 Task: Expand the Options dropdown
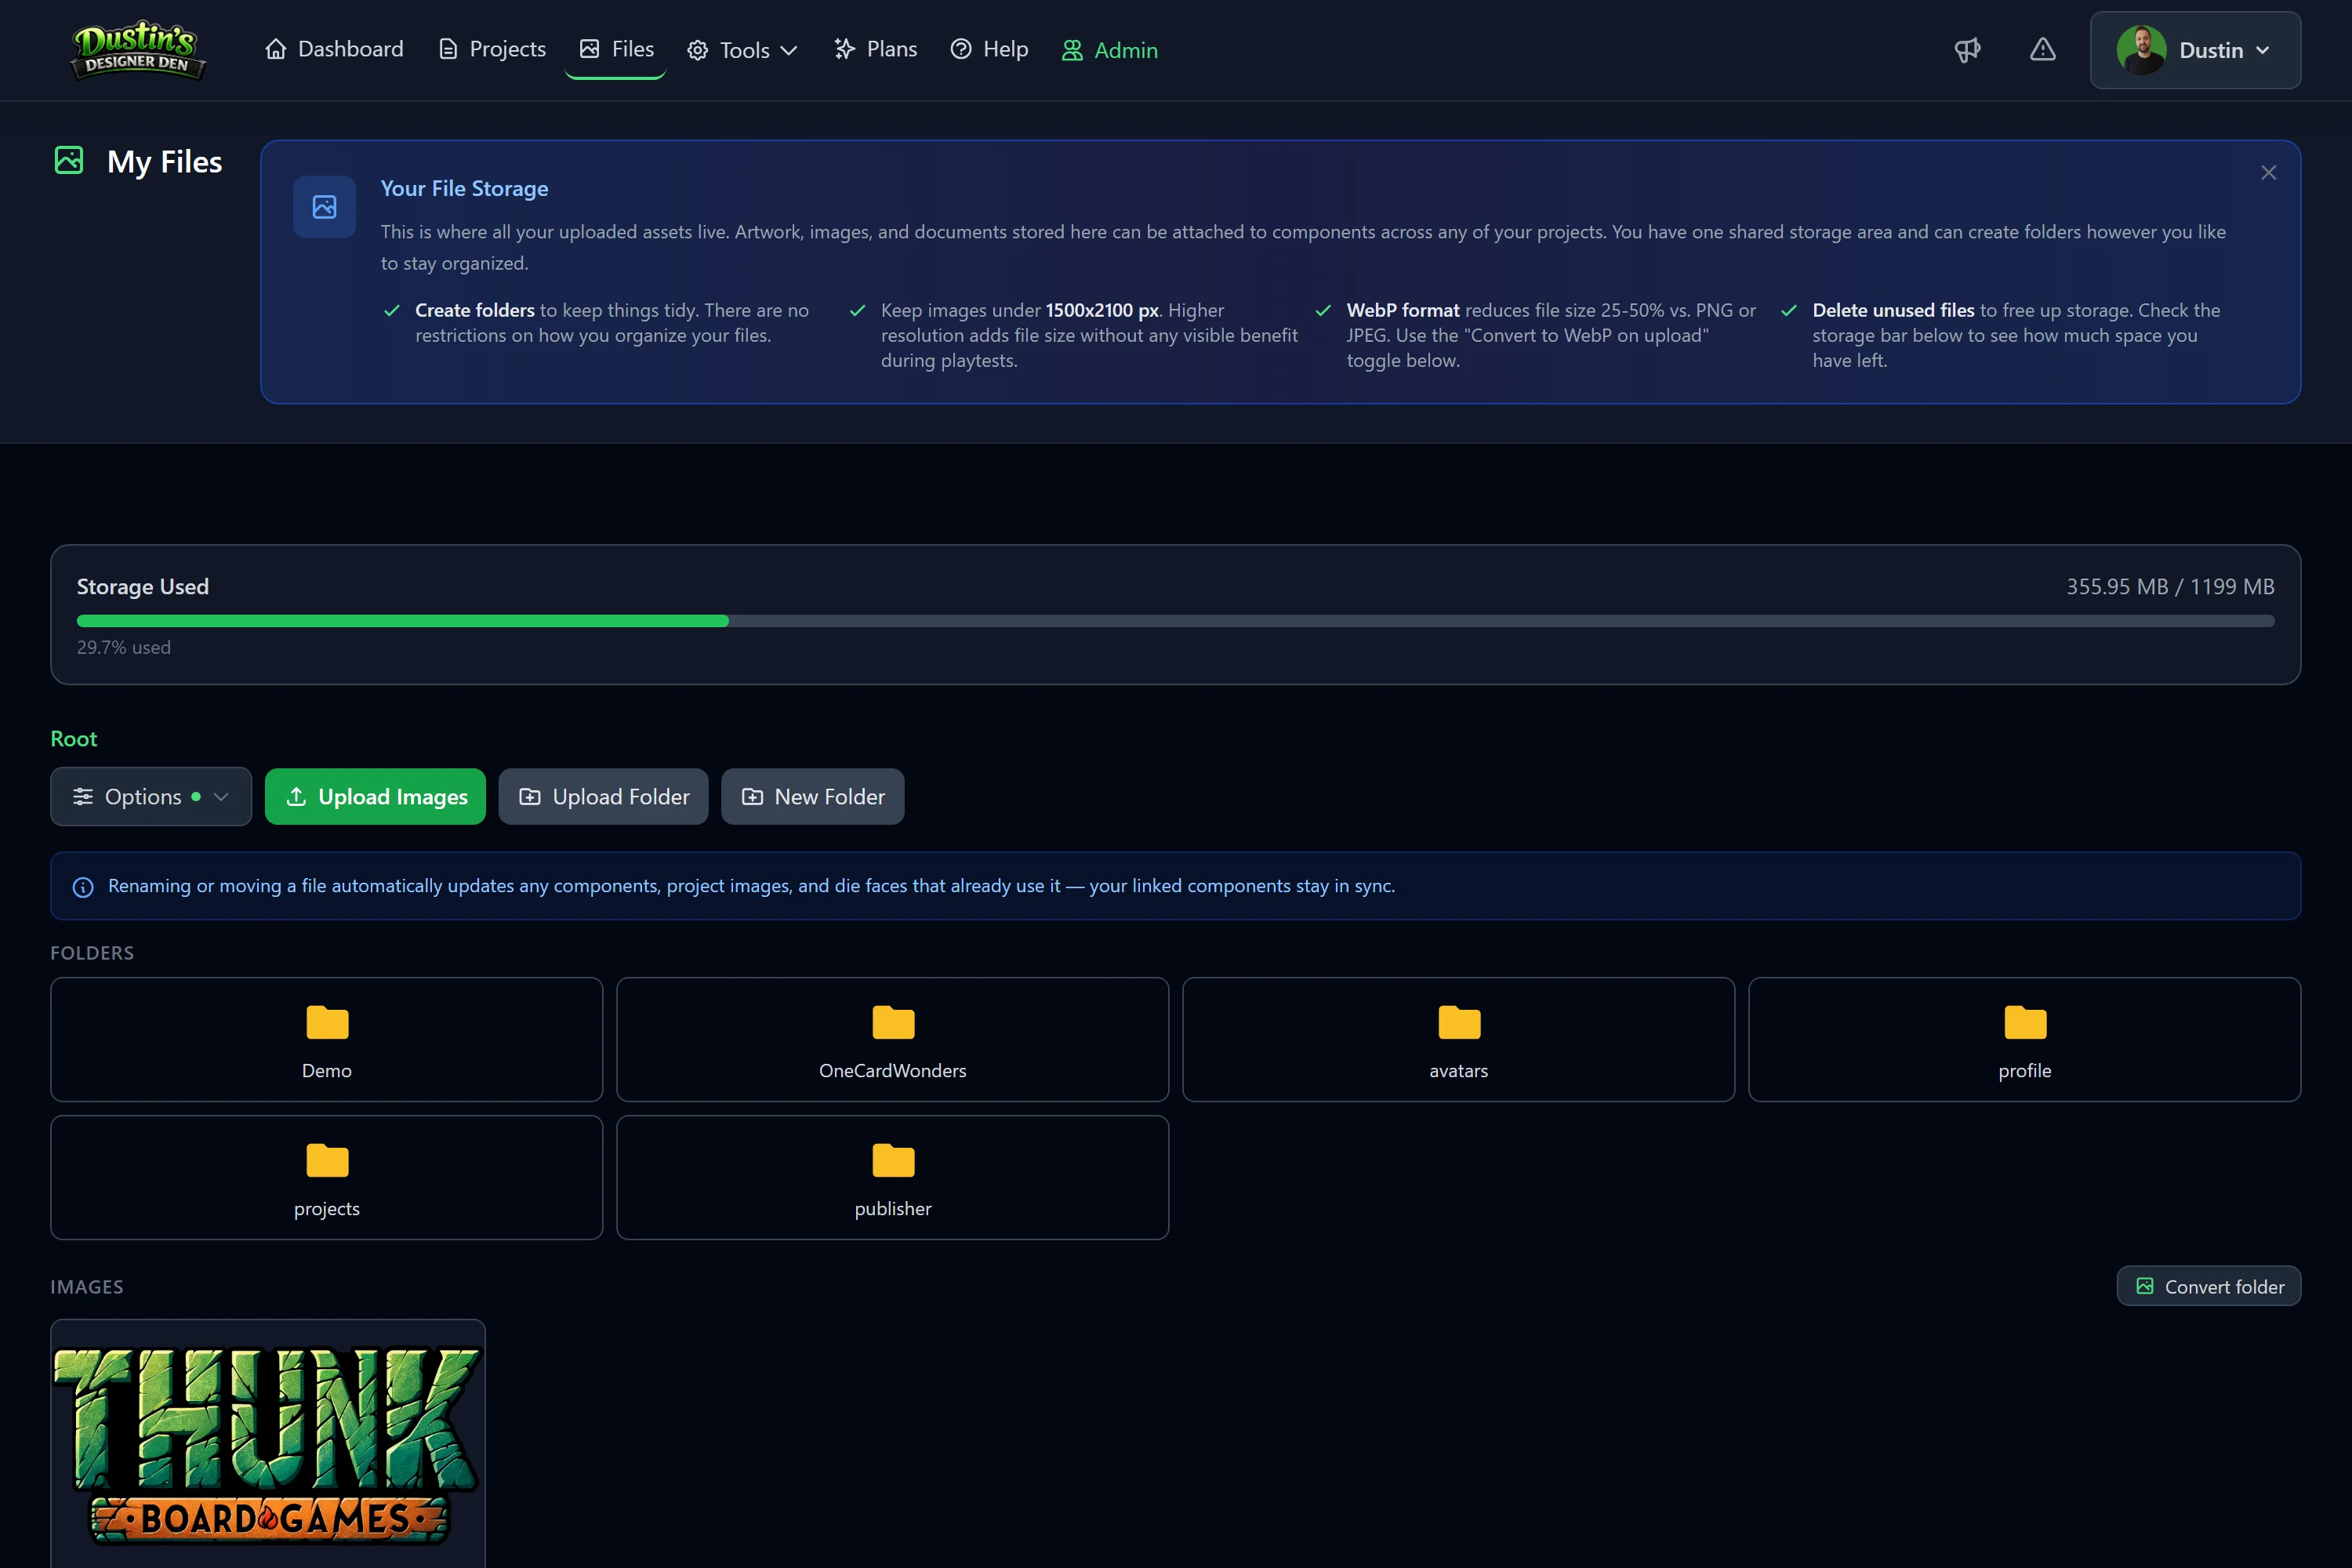pyautogui.click(x=151, y=796)
